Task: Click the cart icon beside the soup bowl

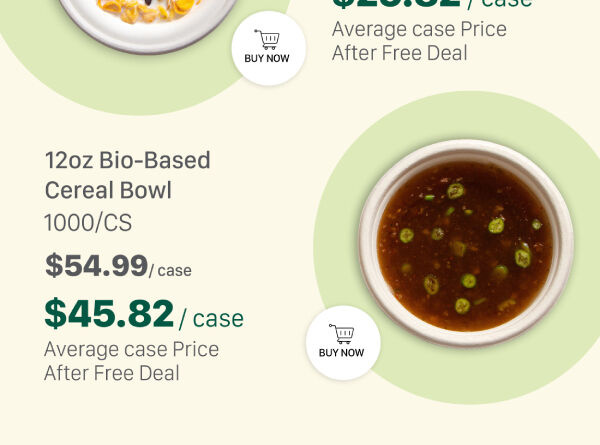Action: (342, 333)
